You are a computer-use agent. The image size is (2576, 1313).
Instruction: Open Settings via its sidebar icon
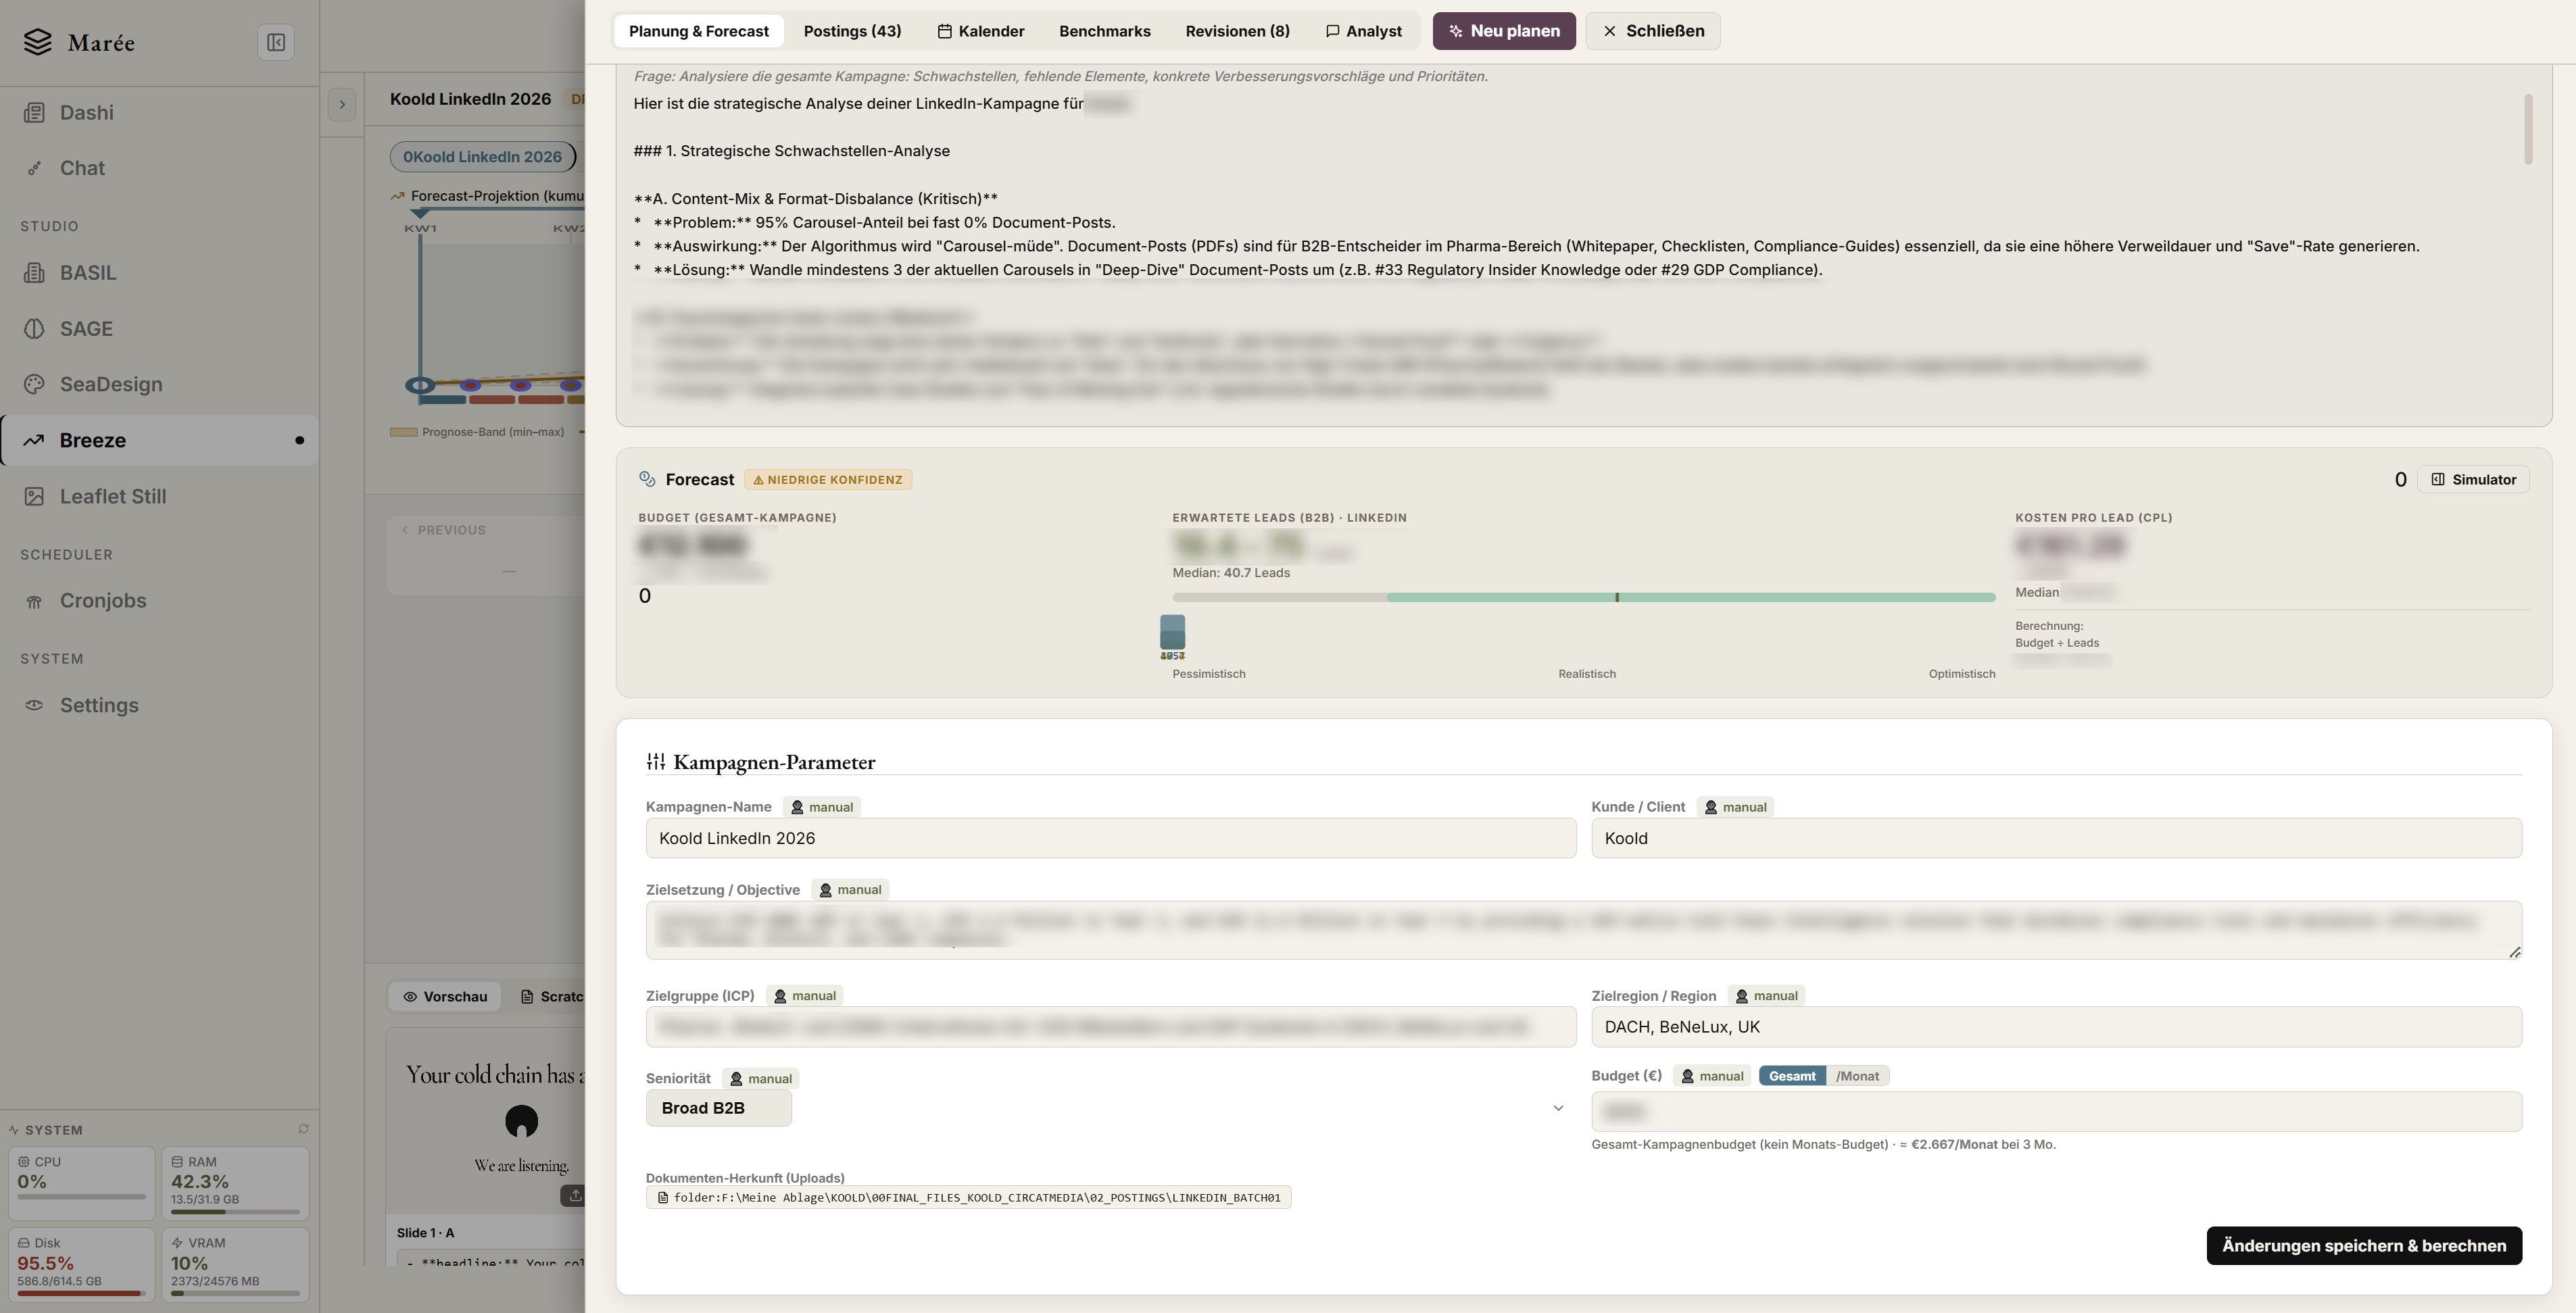click(34, 705)
